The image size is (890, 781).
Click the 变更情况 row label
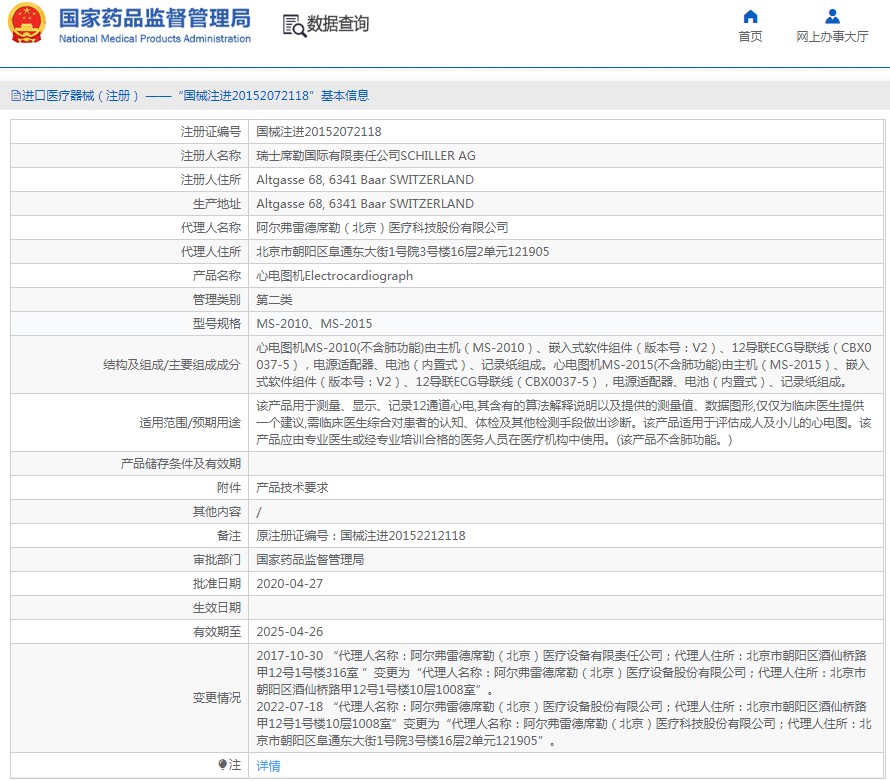click(x=217, y=698)
